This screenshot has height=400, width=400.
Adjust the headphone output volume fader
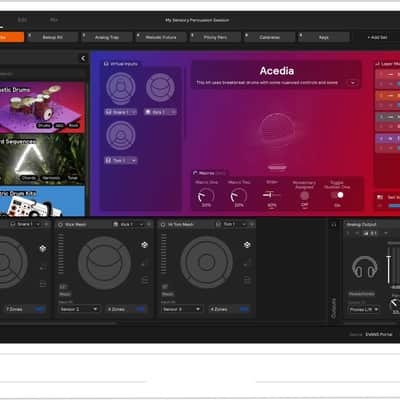pos(388,257)
